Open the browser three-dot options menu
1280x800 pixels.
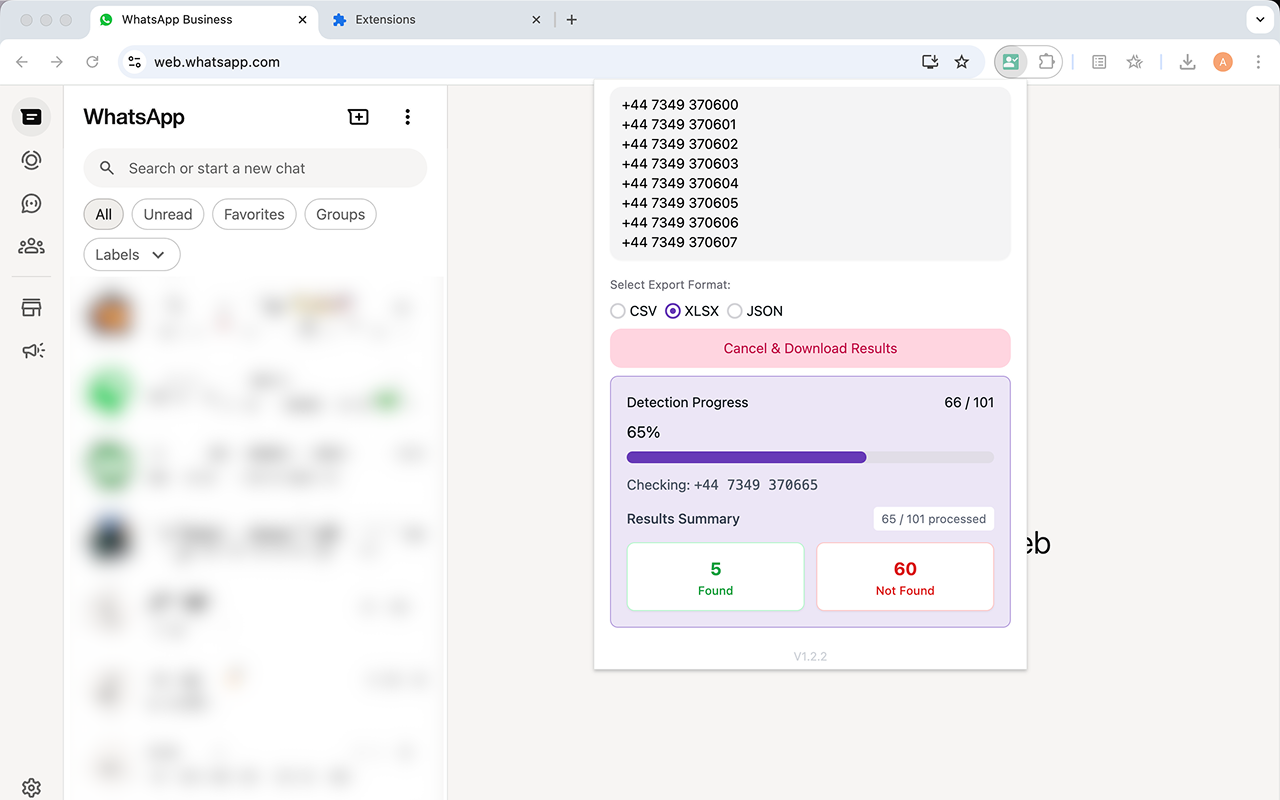1258,61
